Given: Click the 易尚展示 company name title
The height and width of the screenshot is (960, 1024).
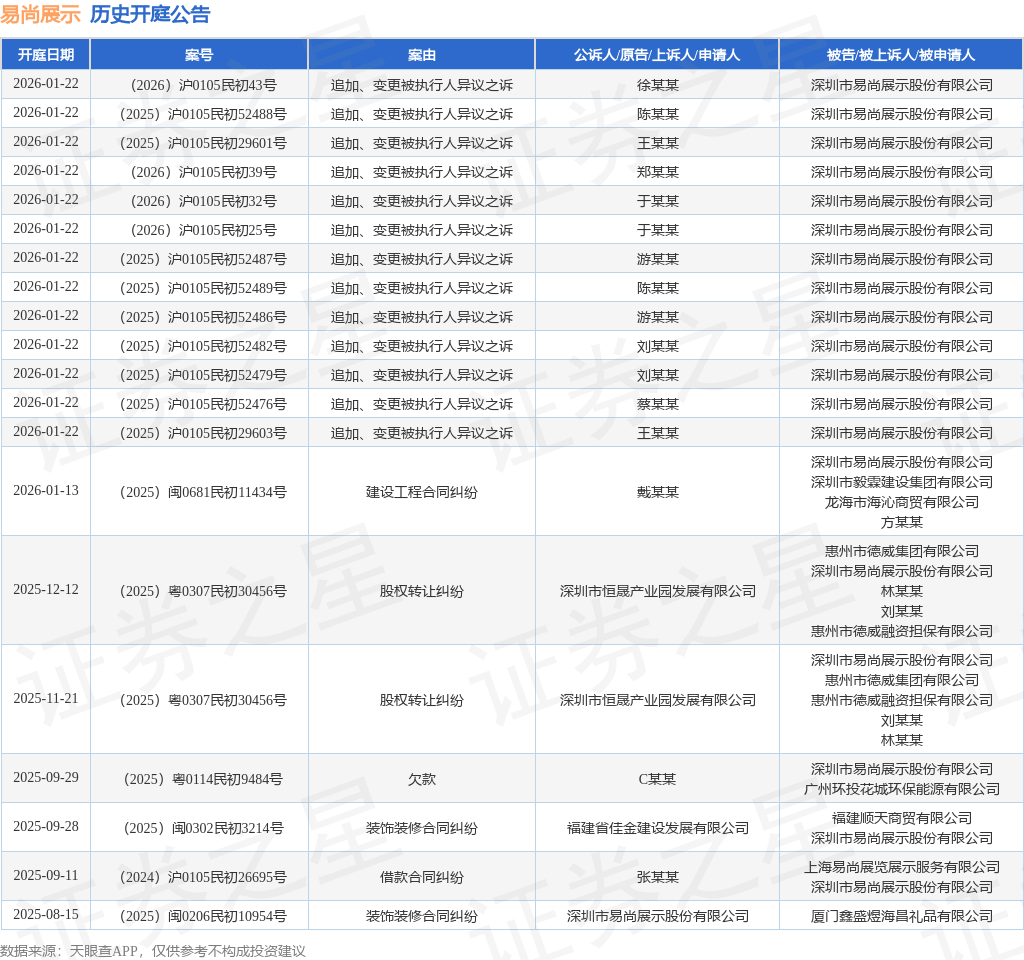Looking at the screenshot, I should (x=40, y=14).
